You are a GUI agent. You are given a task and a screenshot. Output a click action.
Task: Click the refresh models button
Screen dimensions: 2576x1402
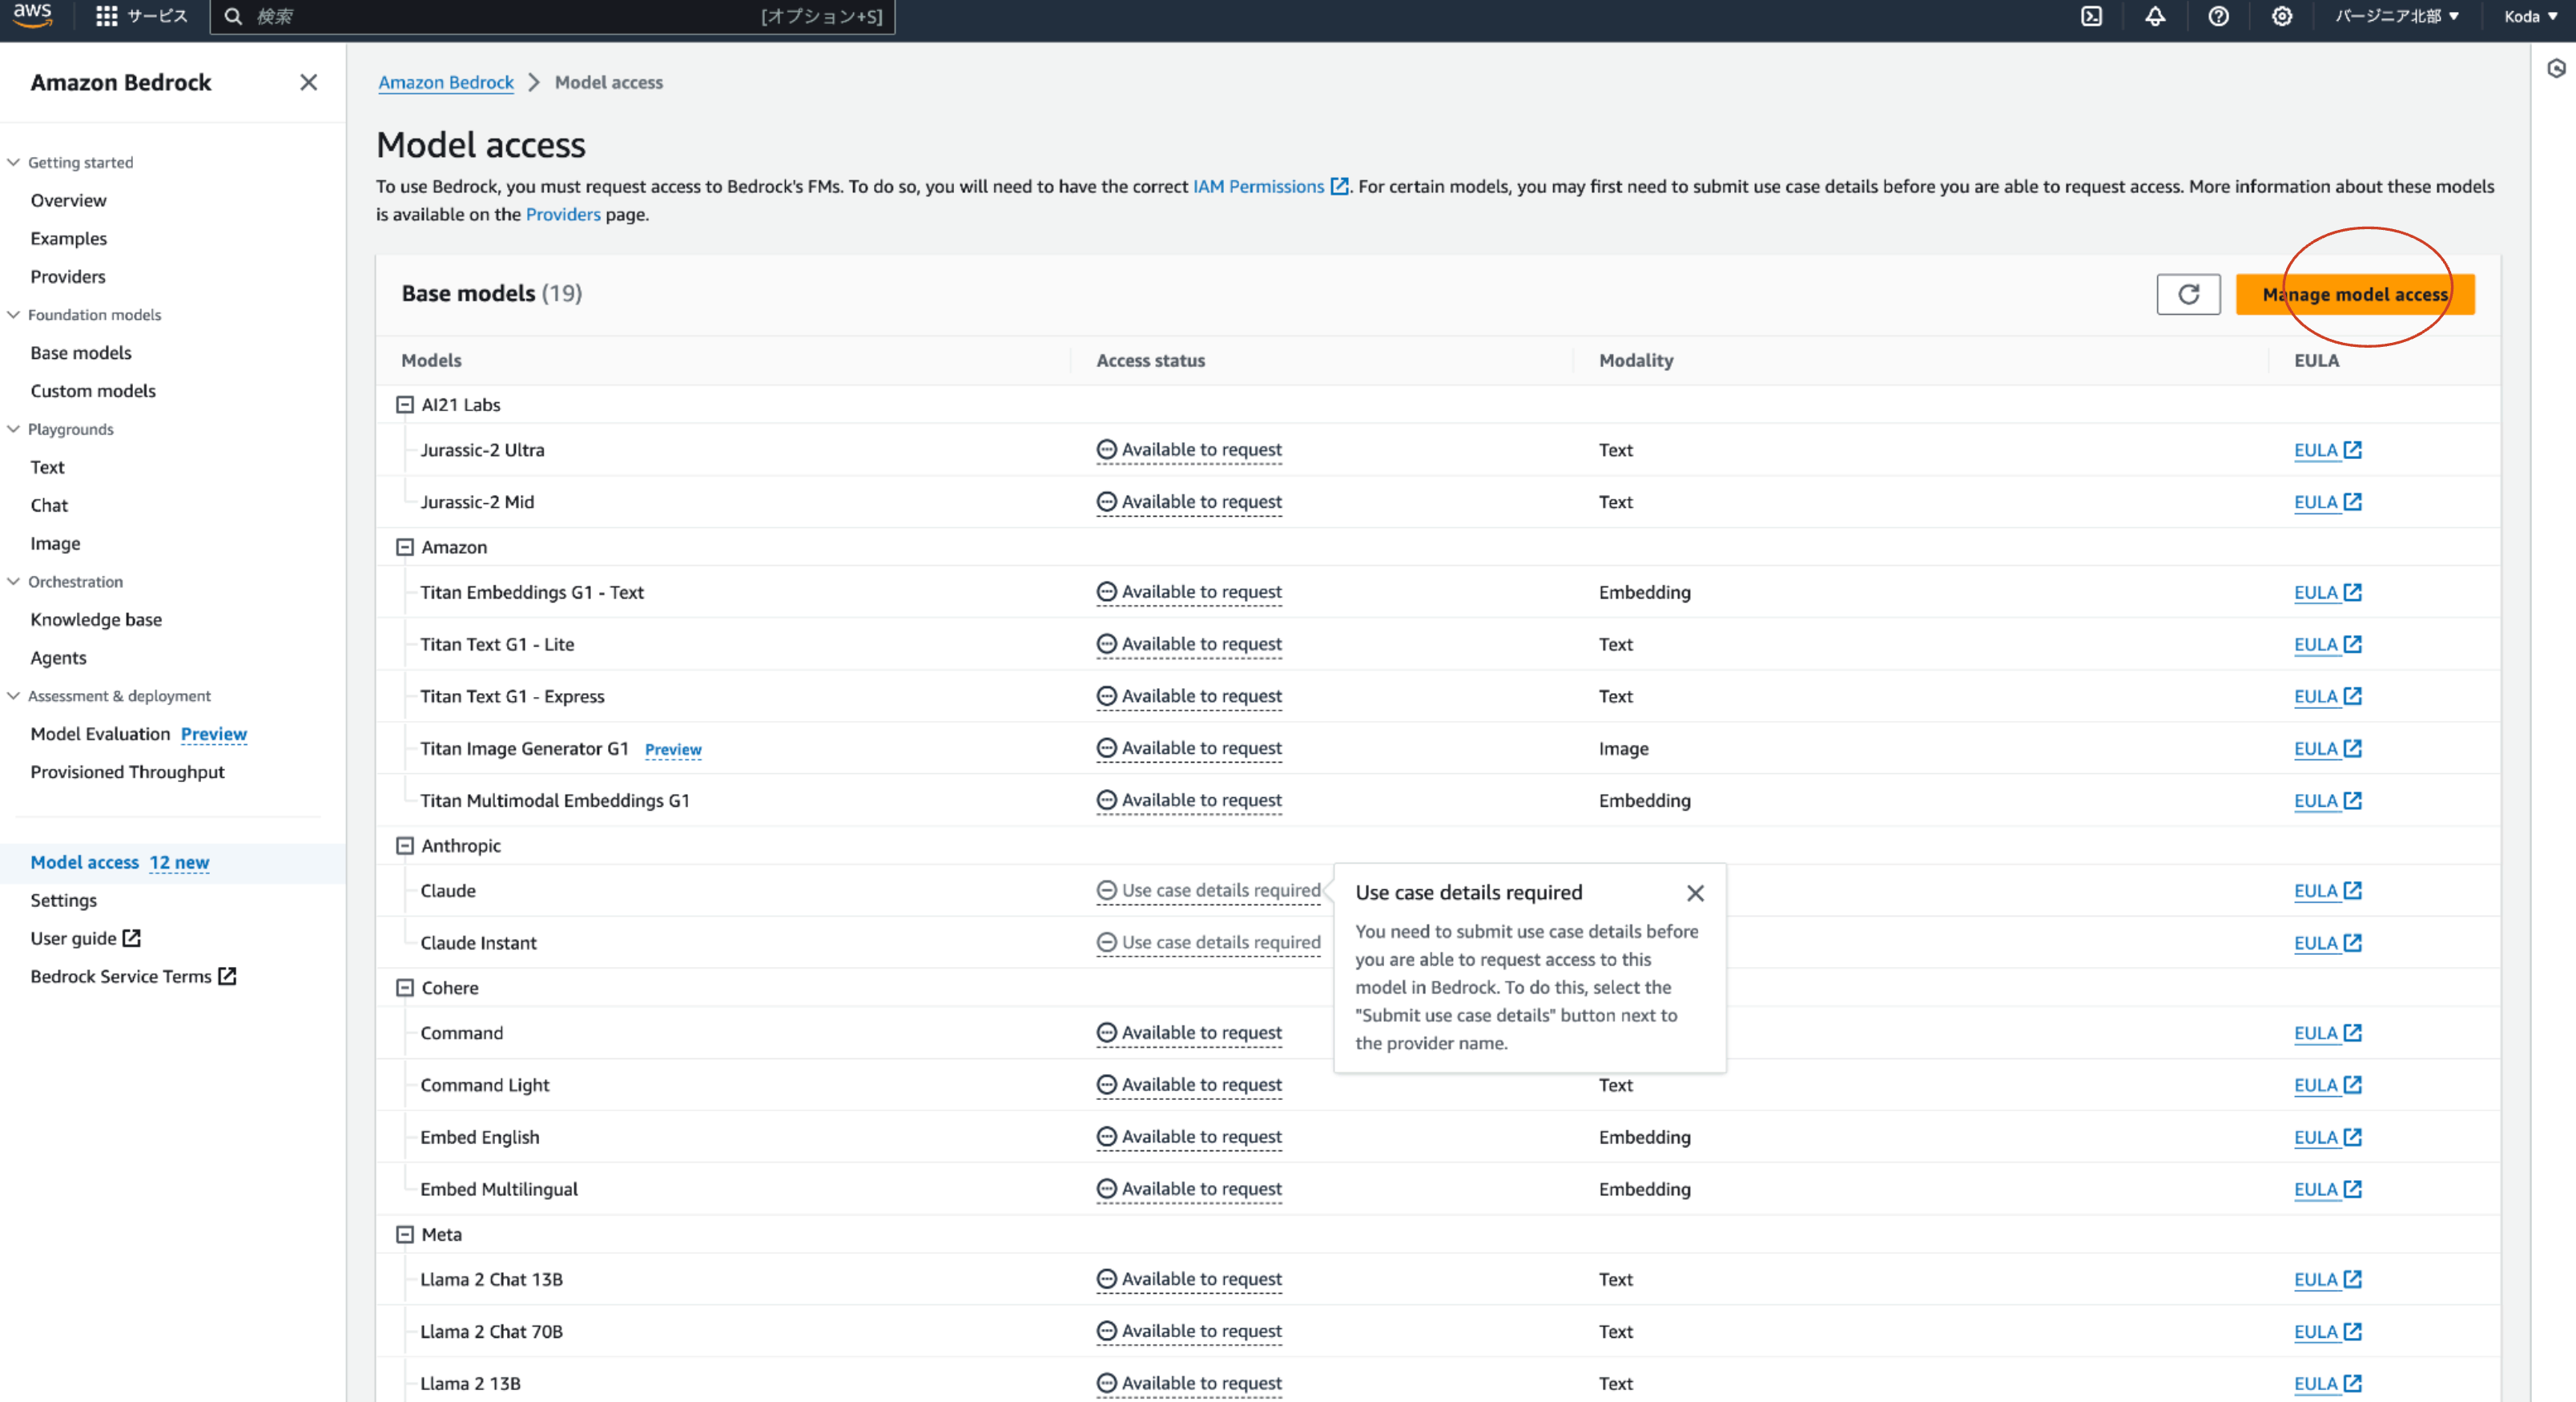coord(2188,294)
